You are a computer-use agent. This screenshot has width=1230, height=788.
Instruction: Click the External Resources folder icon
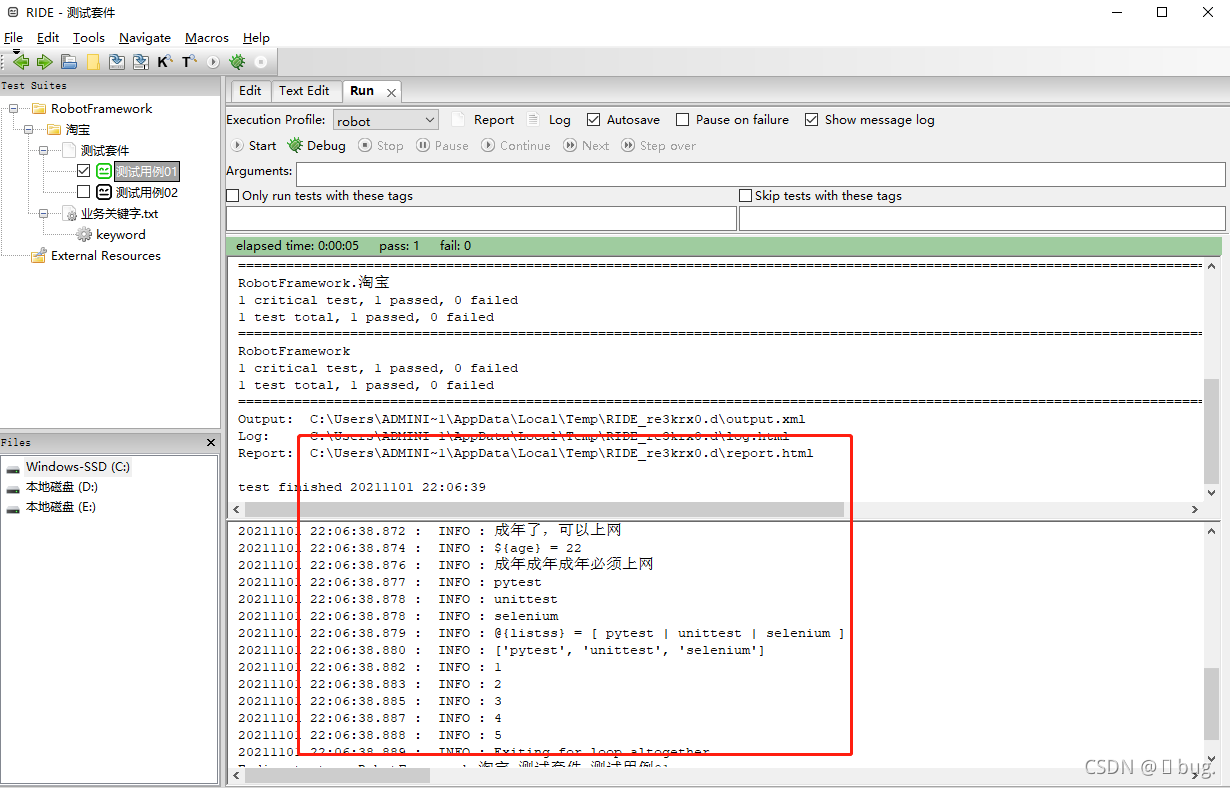(39, 255)
